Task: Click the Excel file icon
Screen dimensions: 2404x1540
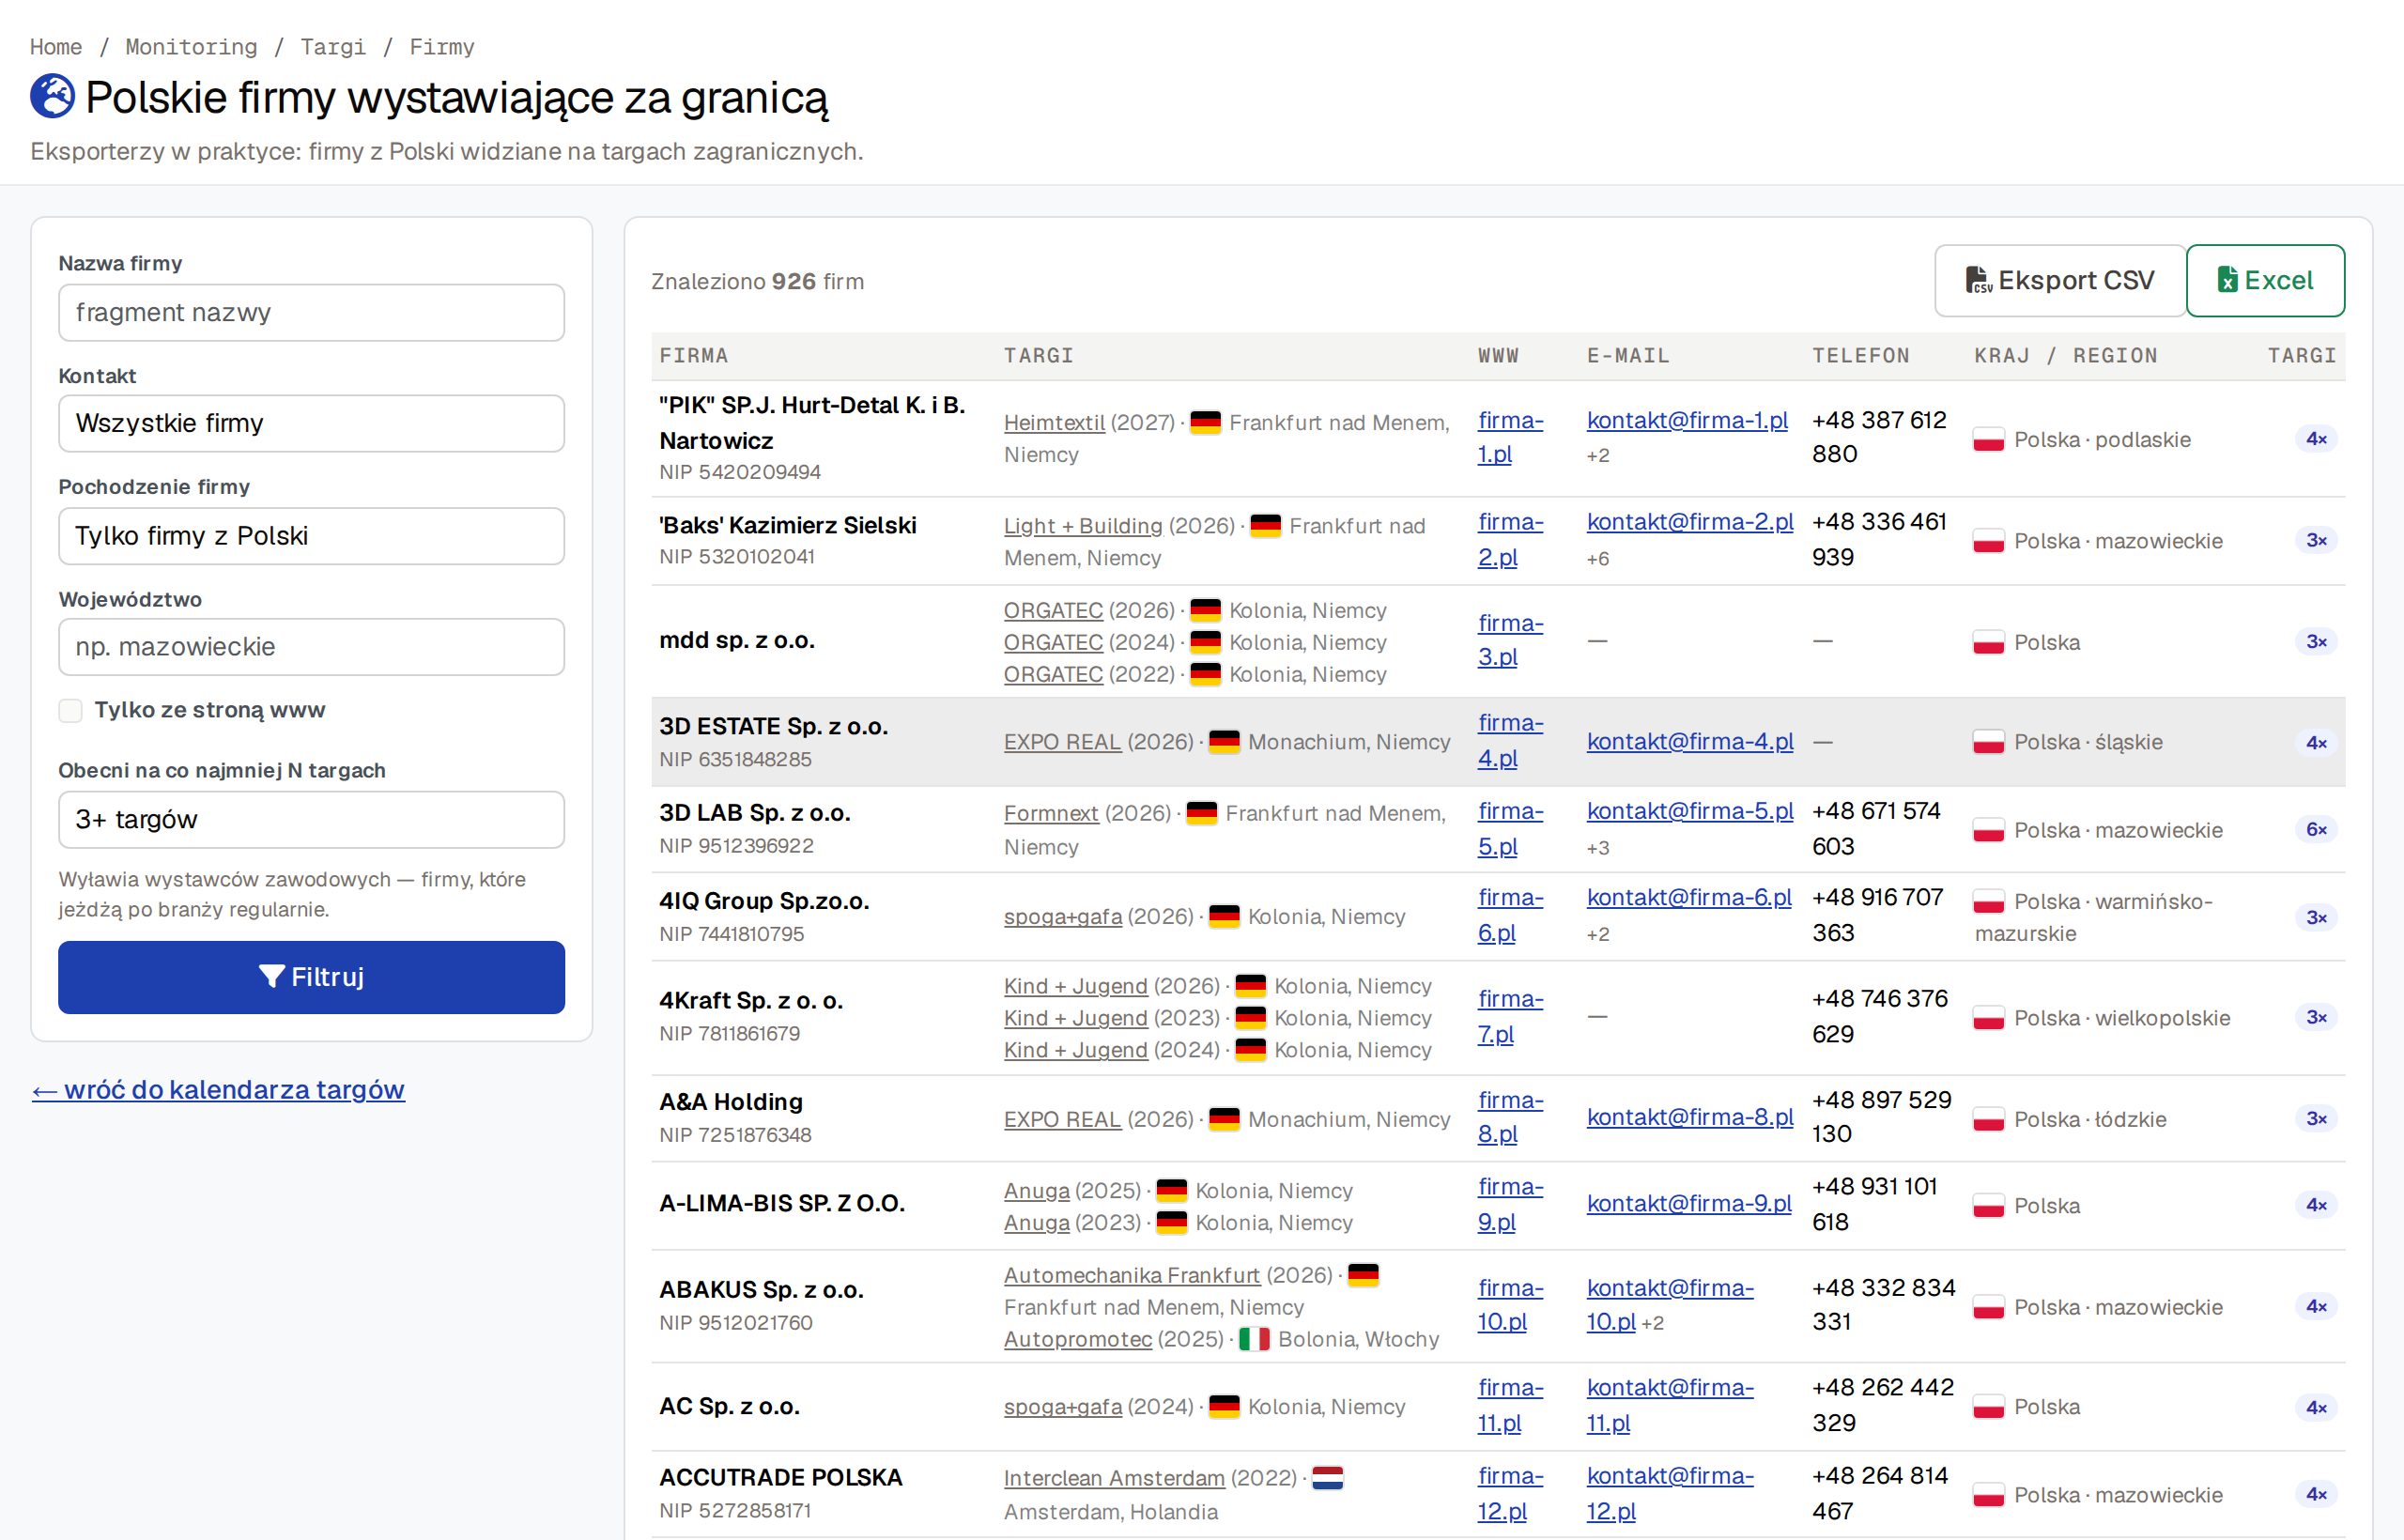Action: 2227,280
